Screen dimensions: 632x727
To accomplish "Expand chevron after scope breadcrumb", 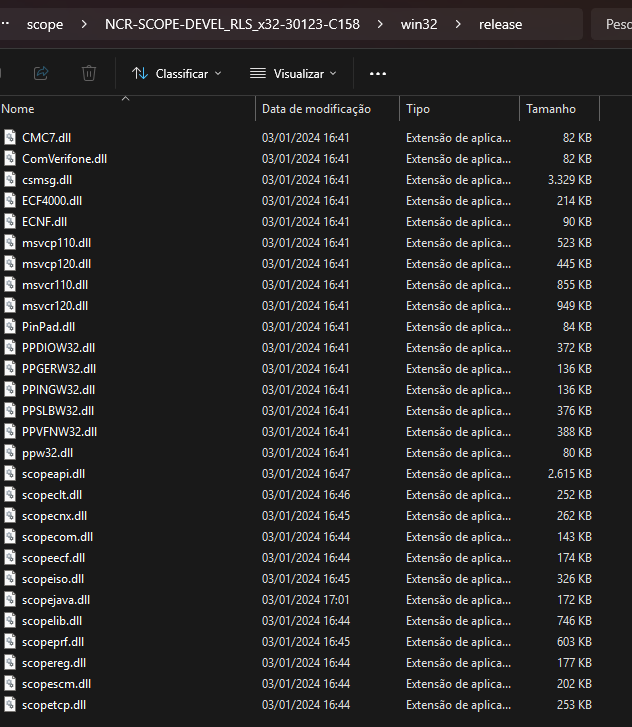I will click(x=84, y=24).
